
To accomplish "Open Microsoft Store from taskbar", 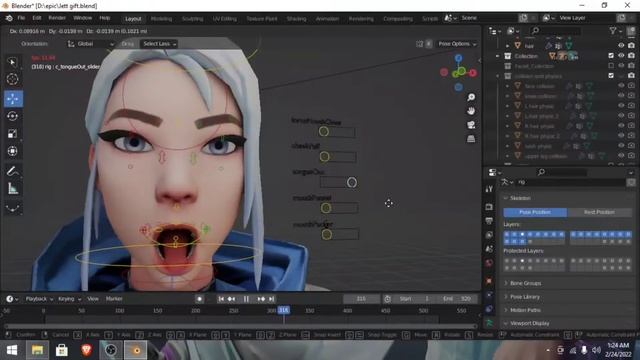I will pos(62,350).
